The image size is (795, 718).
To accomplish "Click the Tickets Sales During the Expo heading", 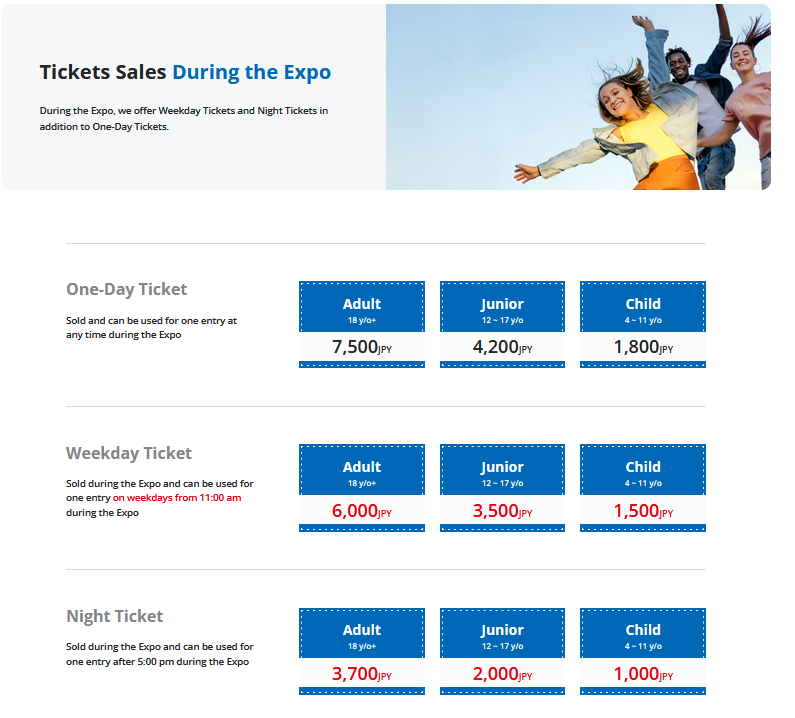I will (x=185, y=72).
